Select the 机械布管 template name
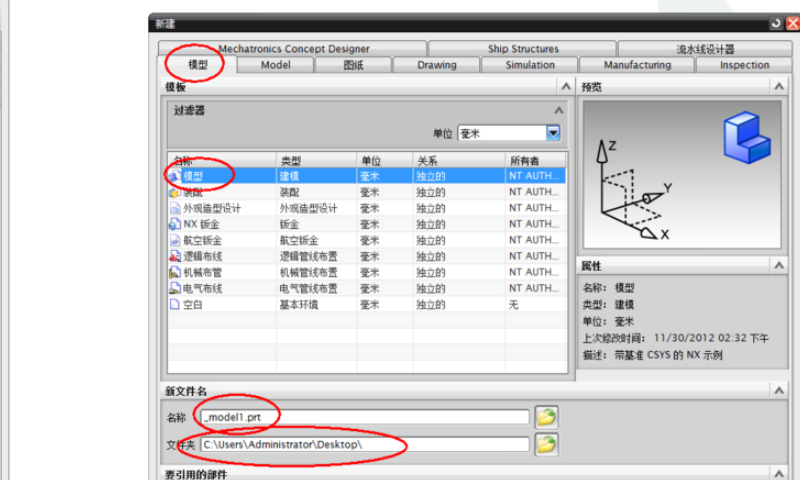 (x=203, y=272)
